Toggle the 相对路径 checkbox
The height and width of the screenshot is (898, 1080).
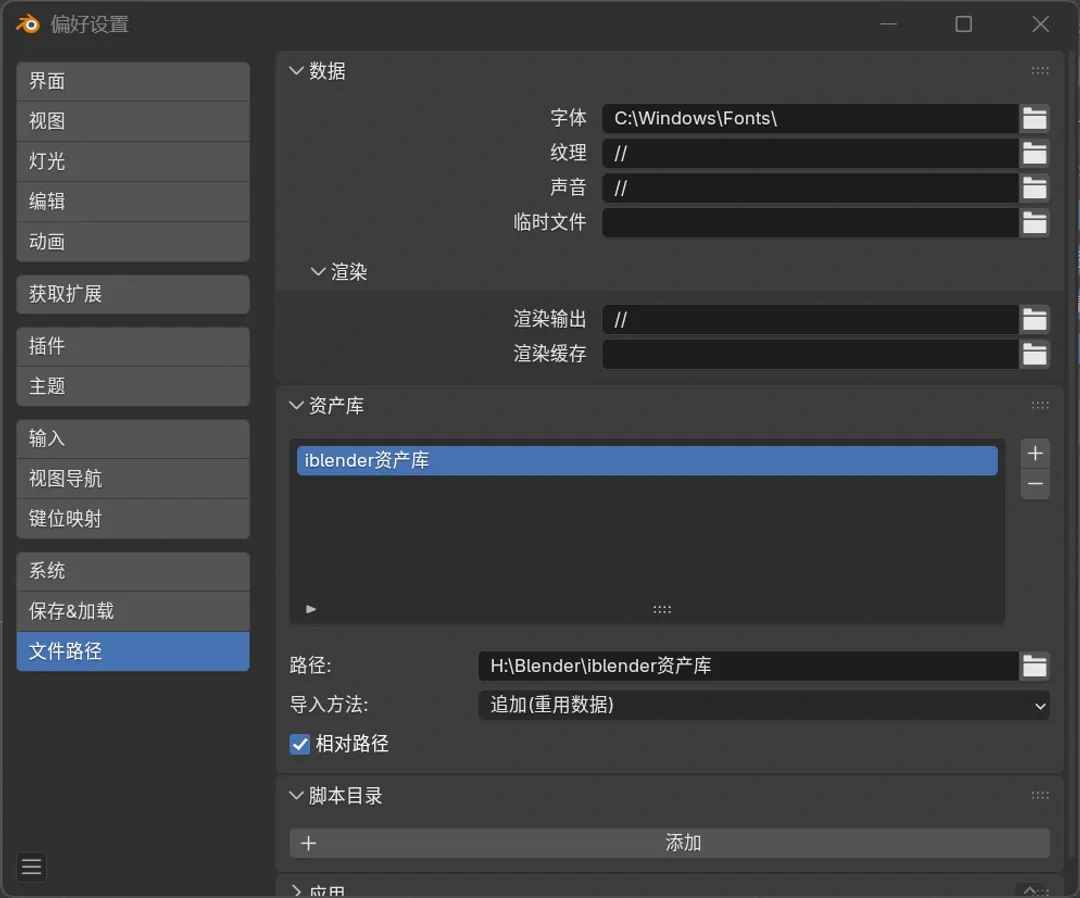point(300,744)
